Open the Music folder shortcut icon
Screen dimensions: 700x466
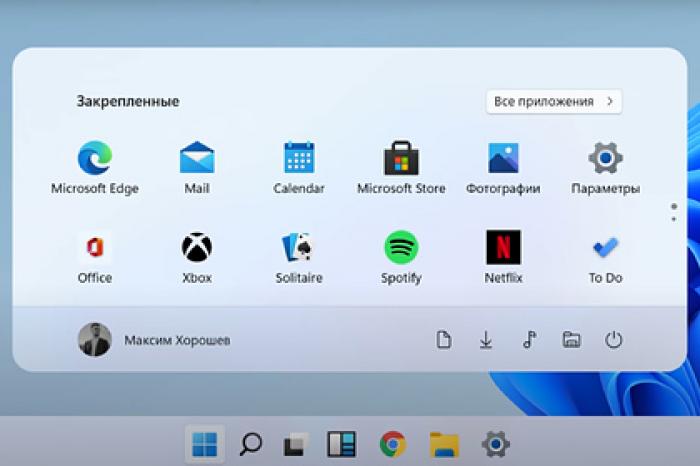pos(529,340)
